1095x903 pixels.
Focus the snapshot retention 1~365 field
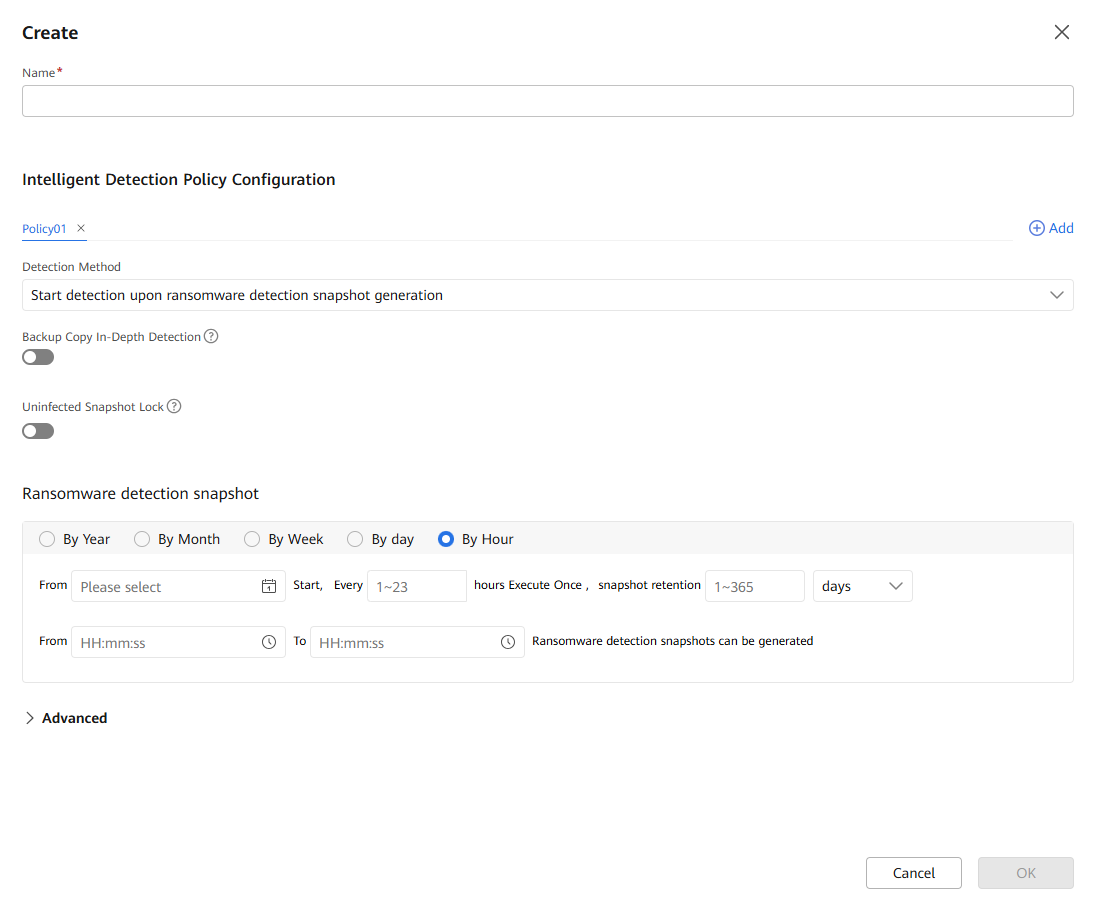[754, 587]
